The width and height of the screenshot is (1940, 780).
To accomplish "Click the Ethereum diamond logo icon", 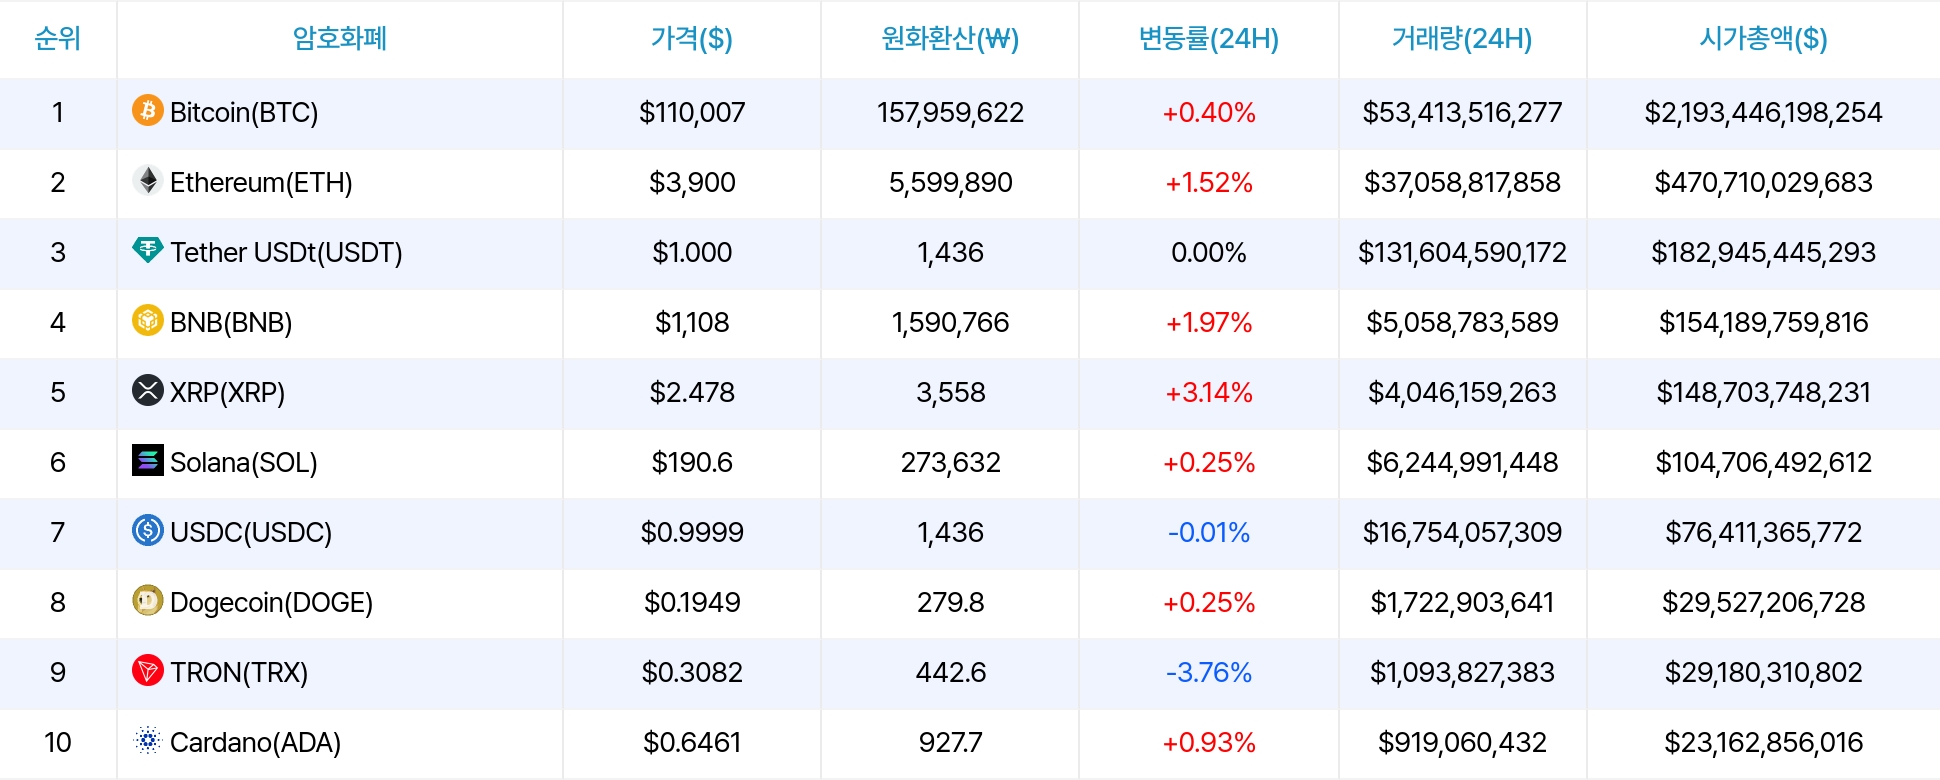I will (x=148, y=180).
